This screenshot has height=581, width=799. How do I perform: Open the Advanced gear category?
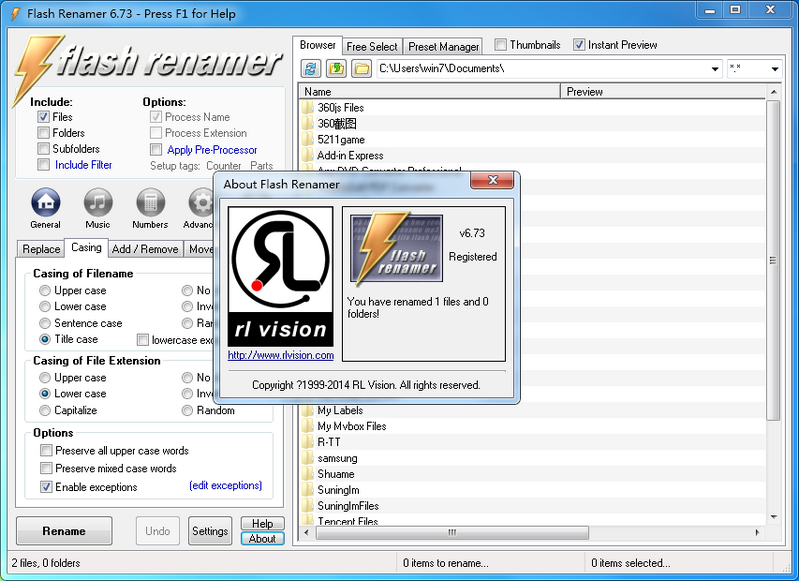pyautogui.click(x=201, y=202)
